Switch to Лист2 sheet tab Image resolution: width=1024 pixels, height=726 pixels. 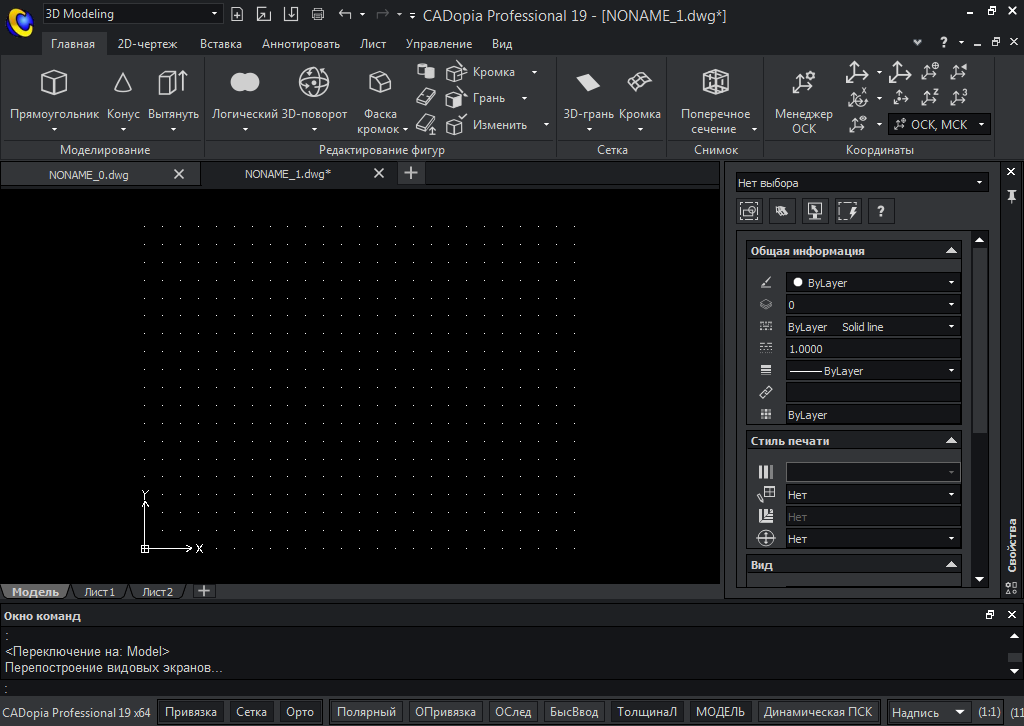[x=157, y=592]
